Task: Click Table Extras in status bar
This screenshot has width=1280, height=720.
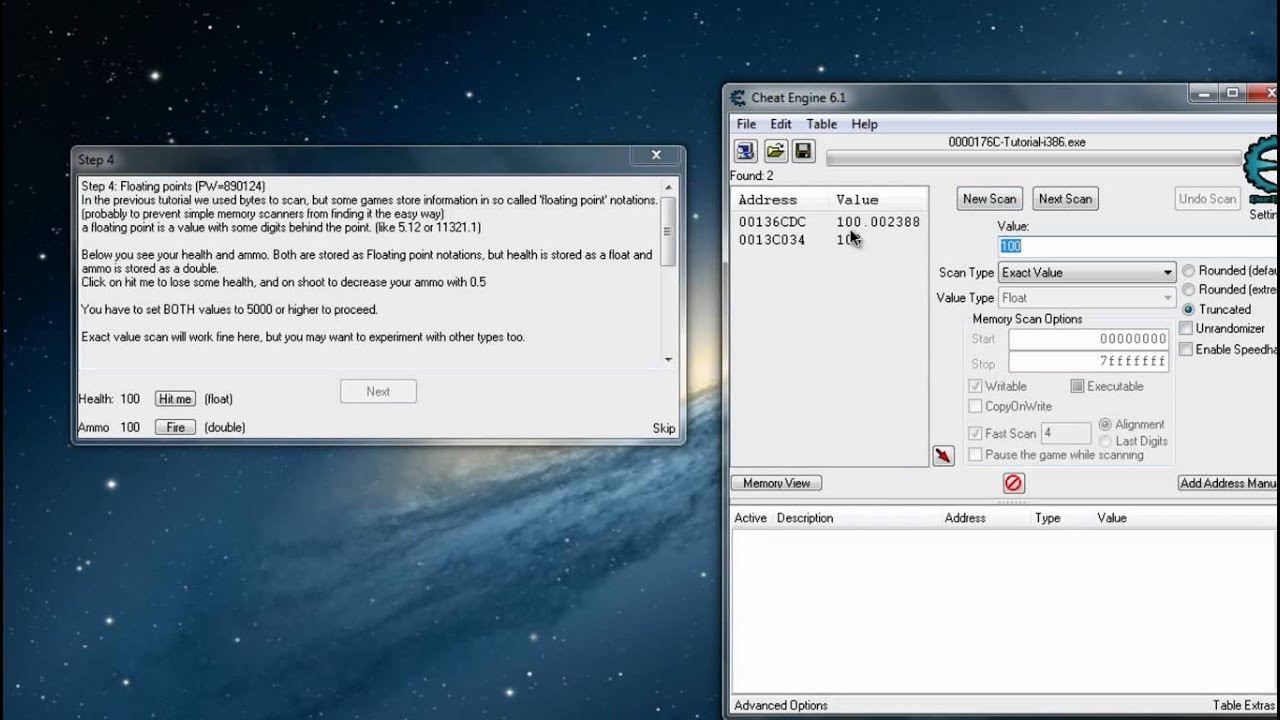Action: (1244, 705)
